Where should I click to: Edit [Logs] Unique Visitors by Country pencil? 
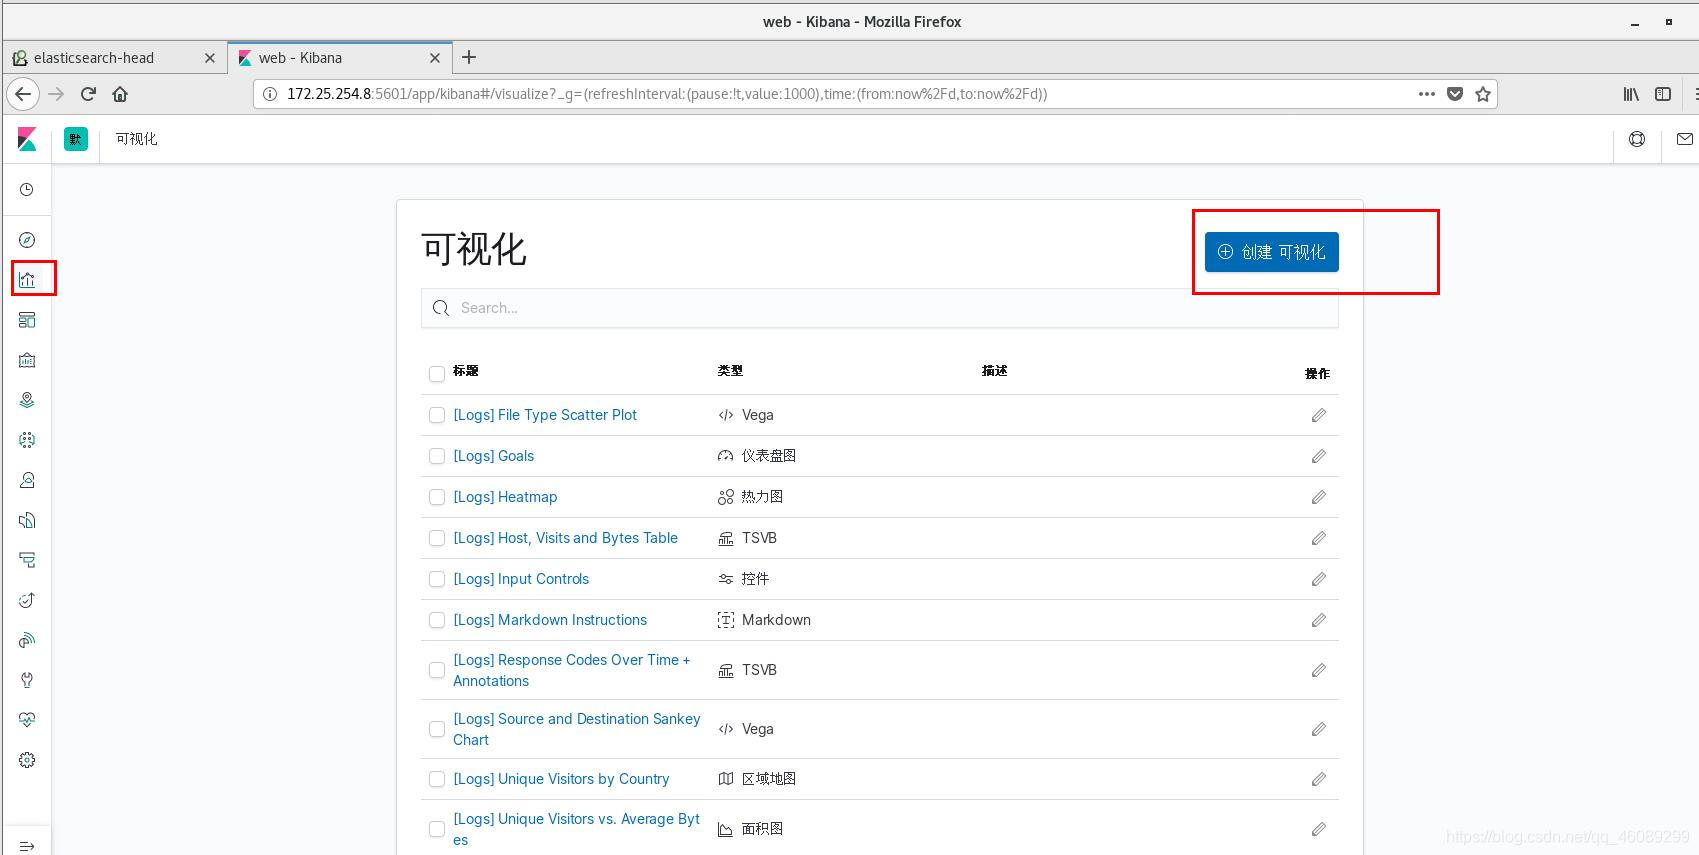1319,779
